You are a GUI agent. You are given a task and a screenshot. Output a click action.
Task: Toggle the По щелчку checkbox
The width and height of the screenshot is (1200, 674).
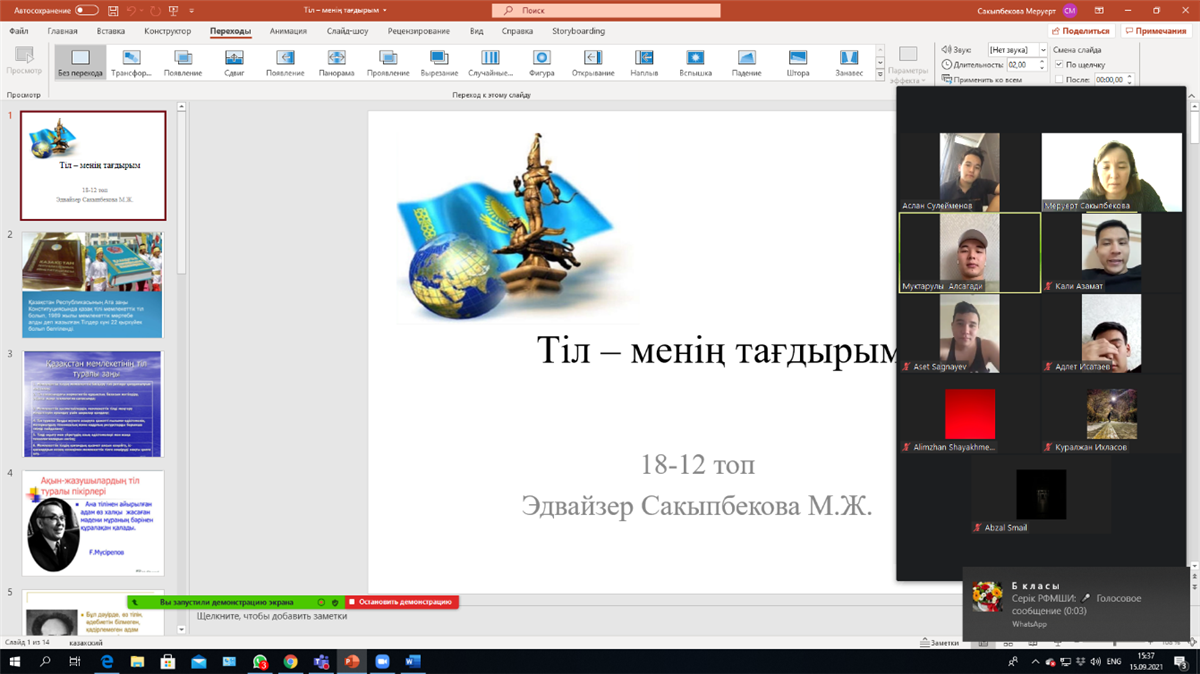(1059, 64)
